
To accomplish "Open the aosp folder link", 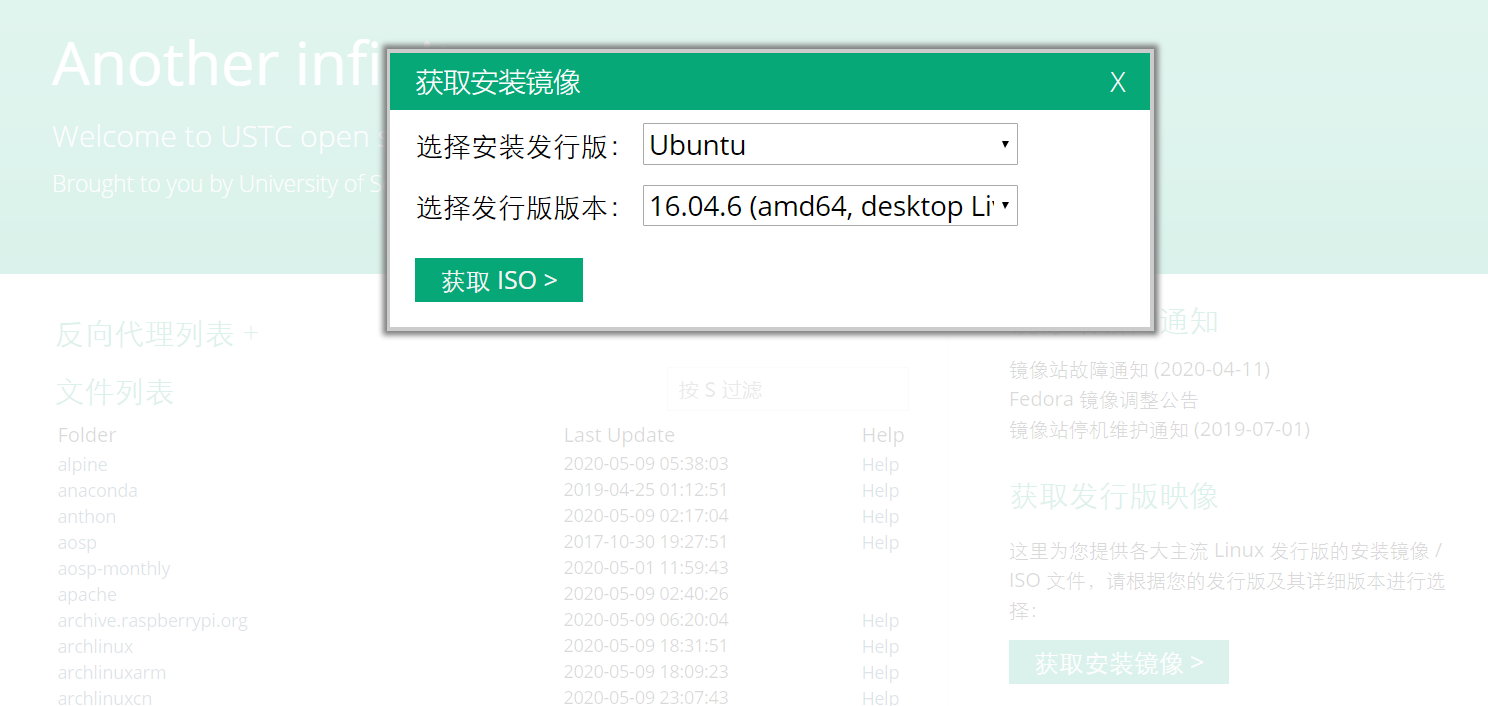I will tap(77, 542).
